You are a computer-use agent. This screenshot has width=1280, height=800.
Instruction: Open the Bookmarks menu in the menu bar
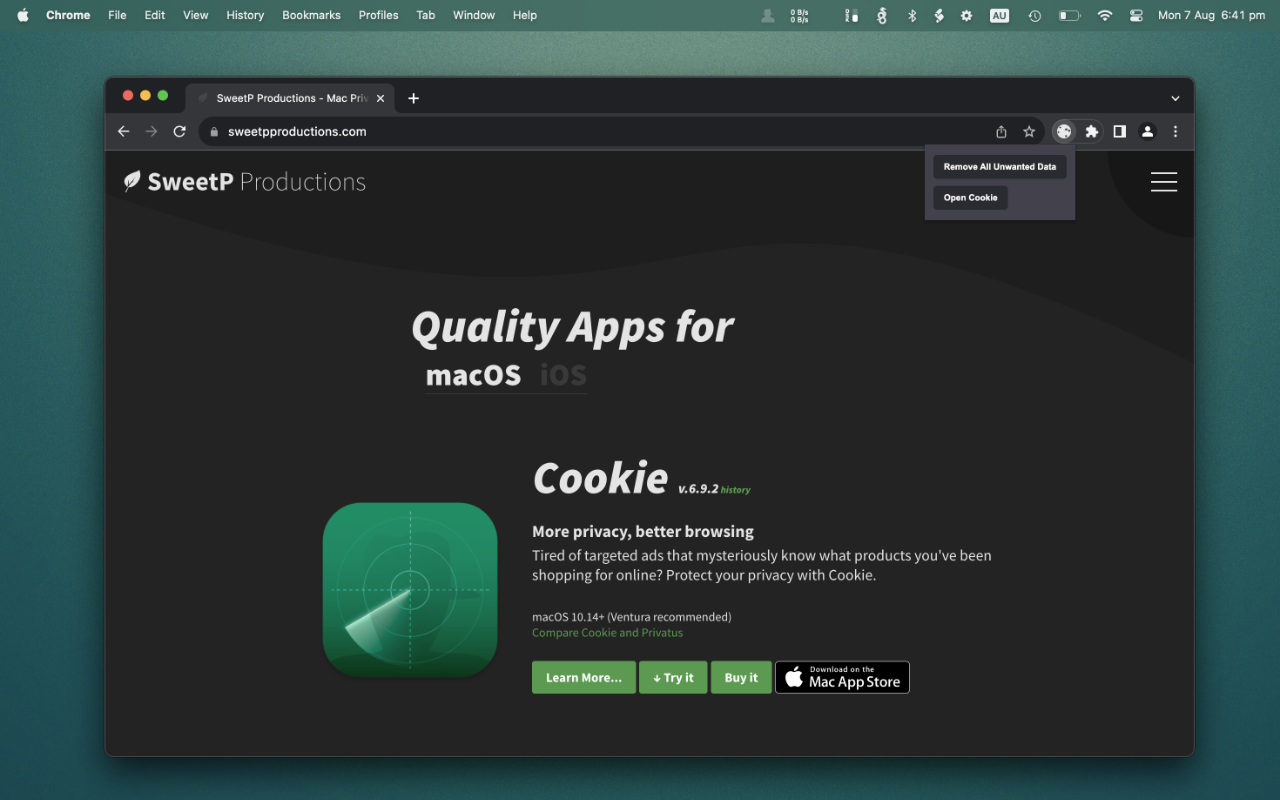tap(311, 15)
